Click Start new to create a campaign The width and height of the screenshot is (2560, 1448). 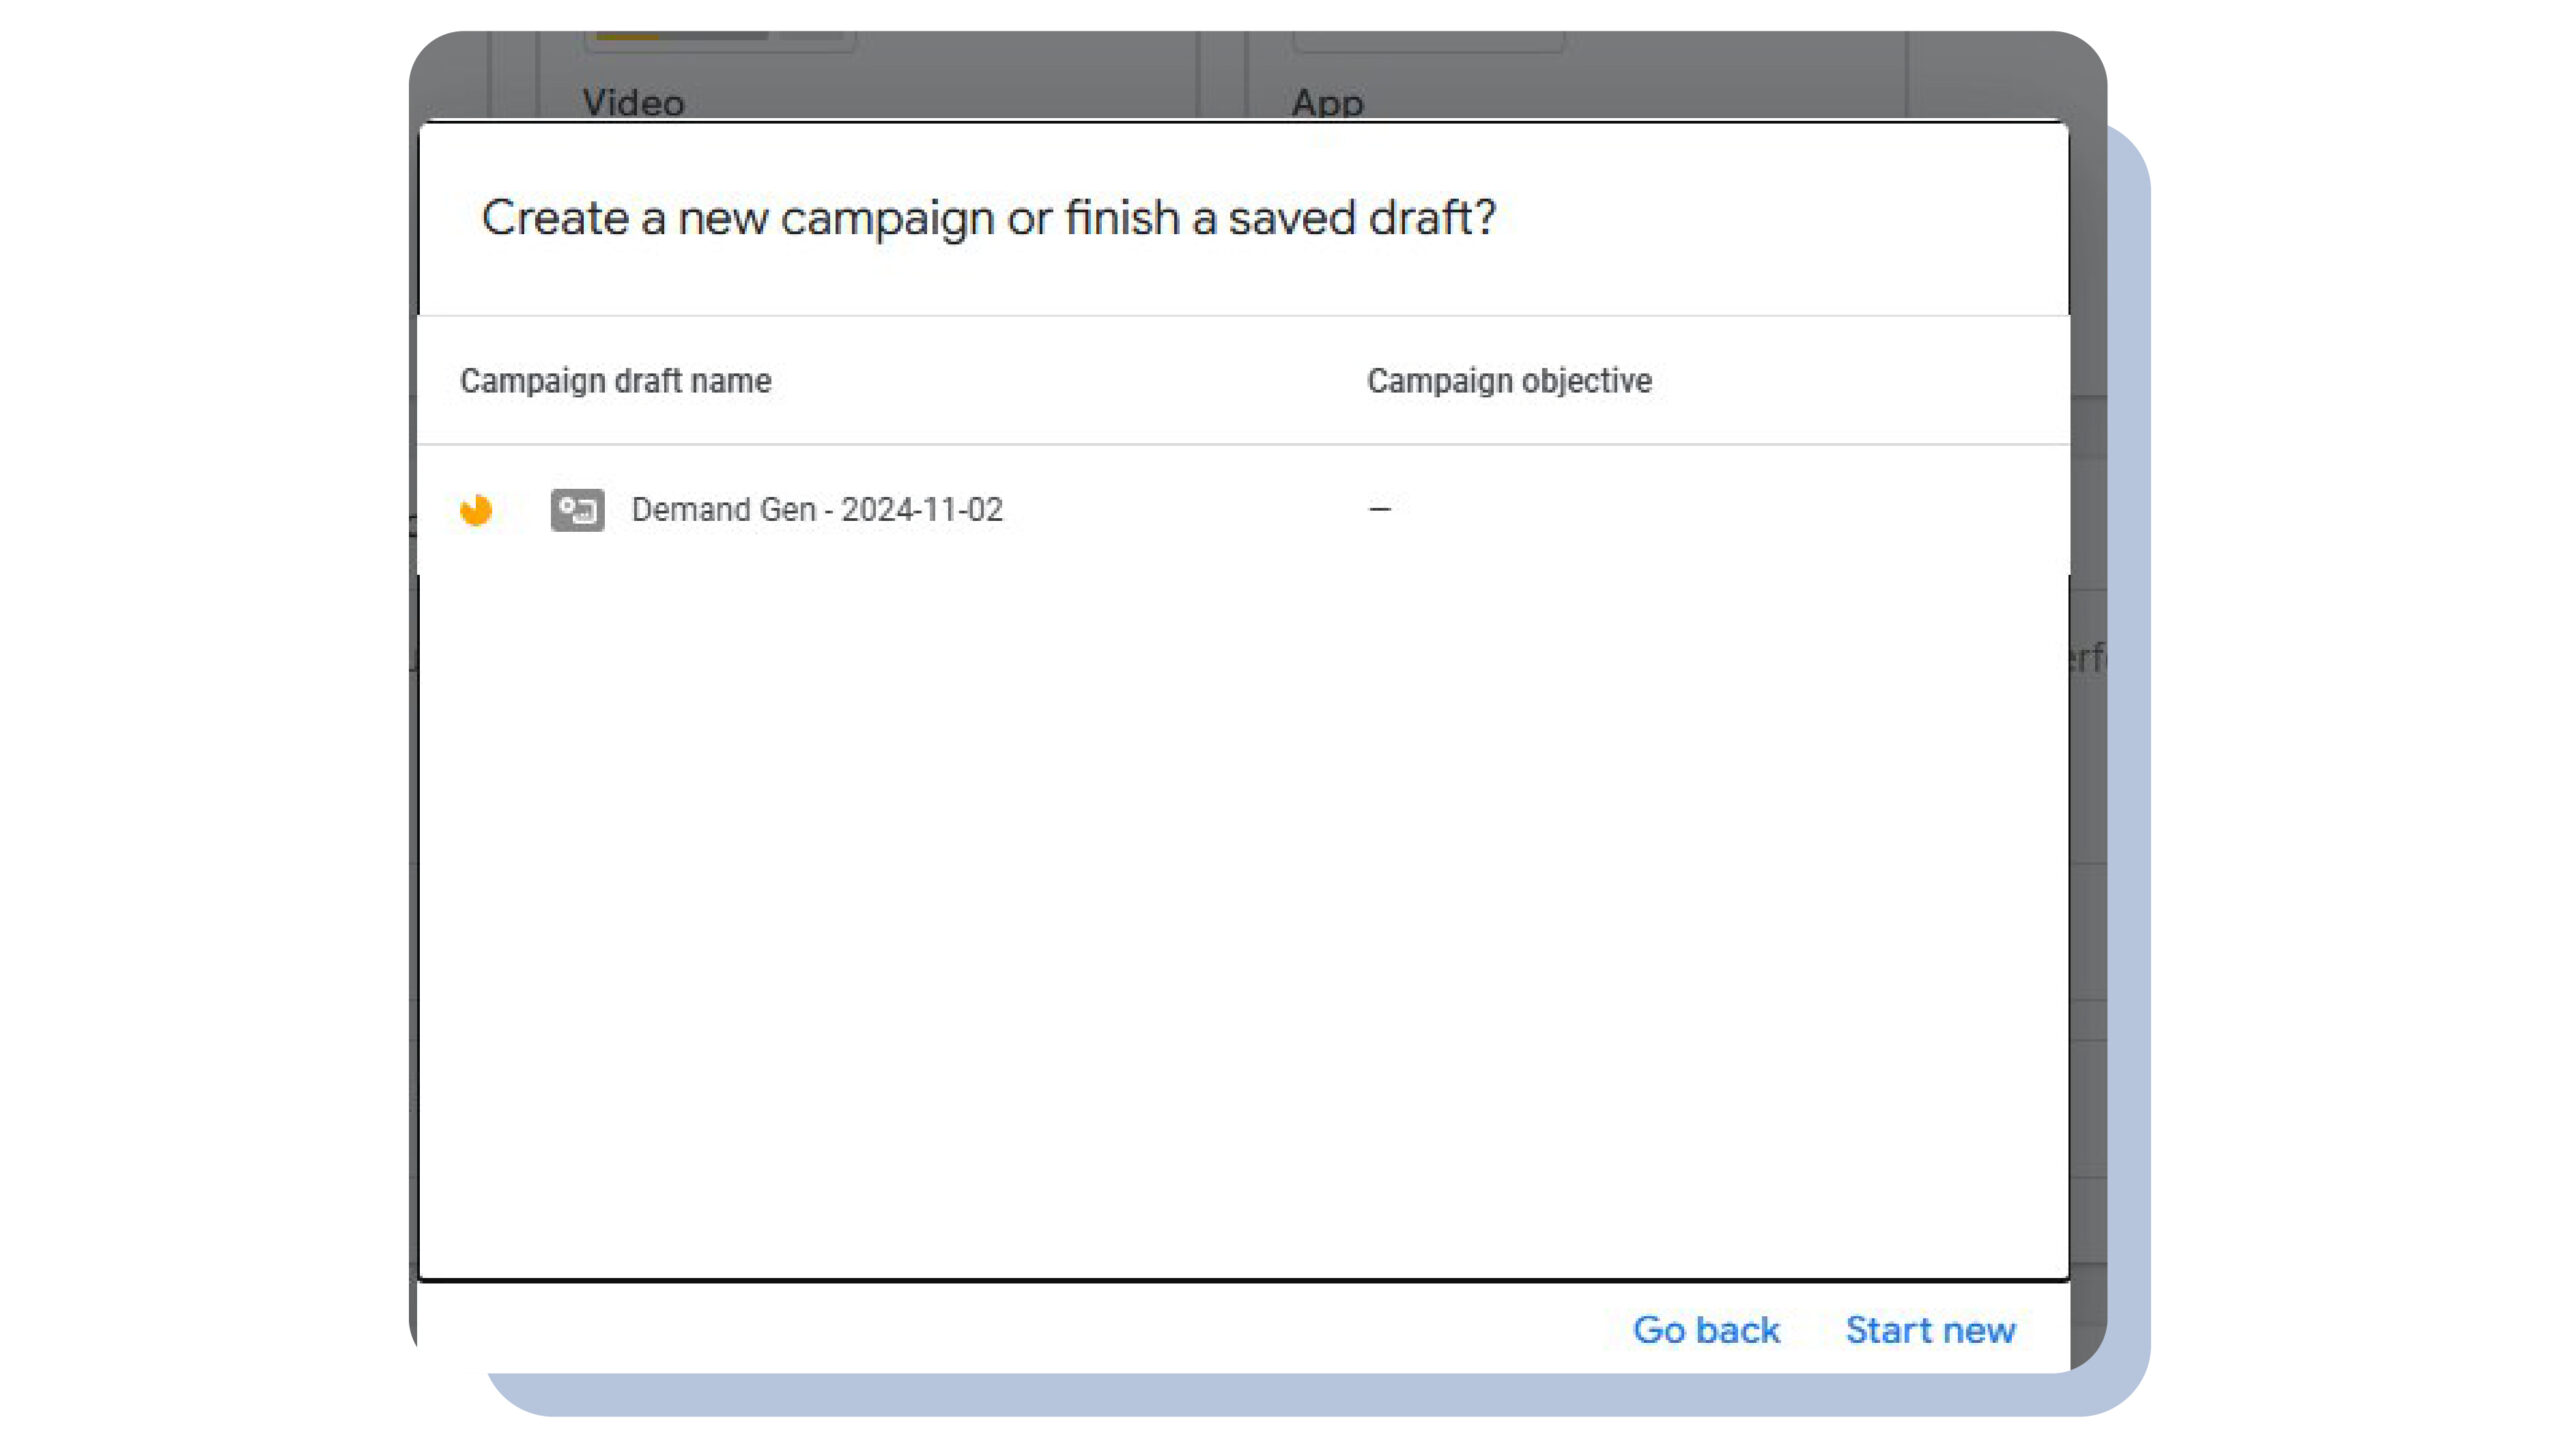click(x=1930, y=1330)
